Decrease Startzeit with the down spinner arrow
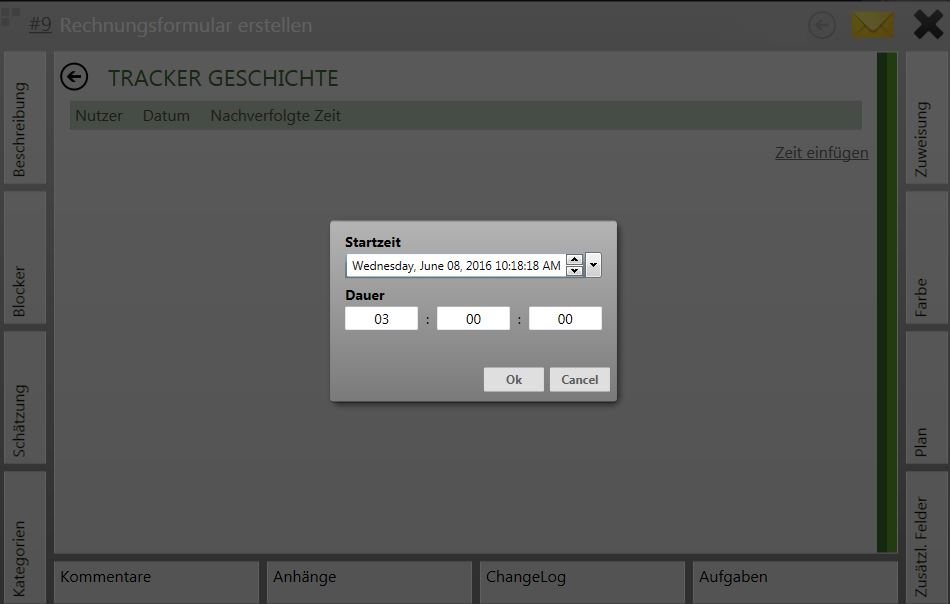The width and height of the screenshot is (950, 604). point(574,271)
